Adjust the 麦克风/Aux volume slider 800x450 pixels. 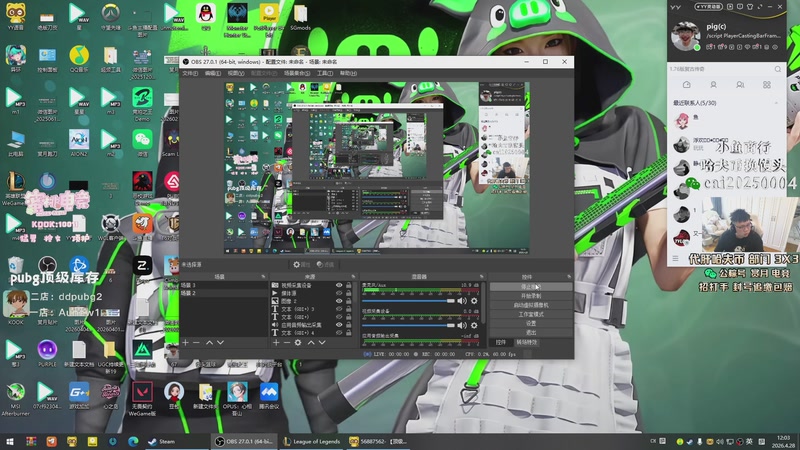(x=408, y=301)
